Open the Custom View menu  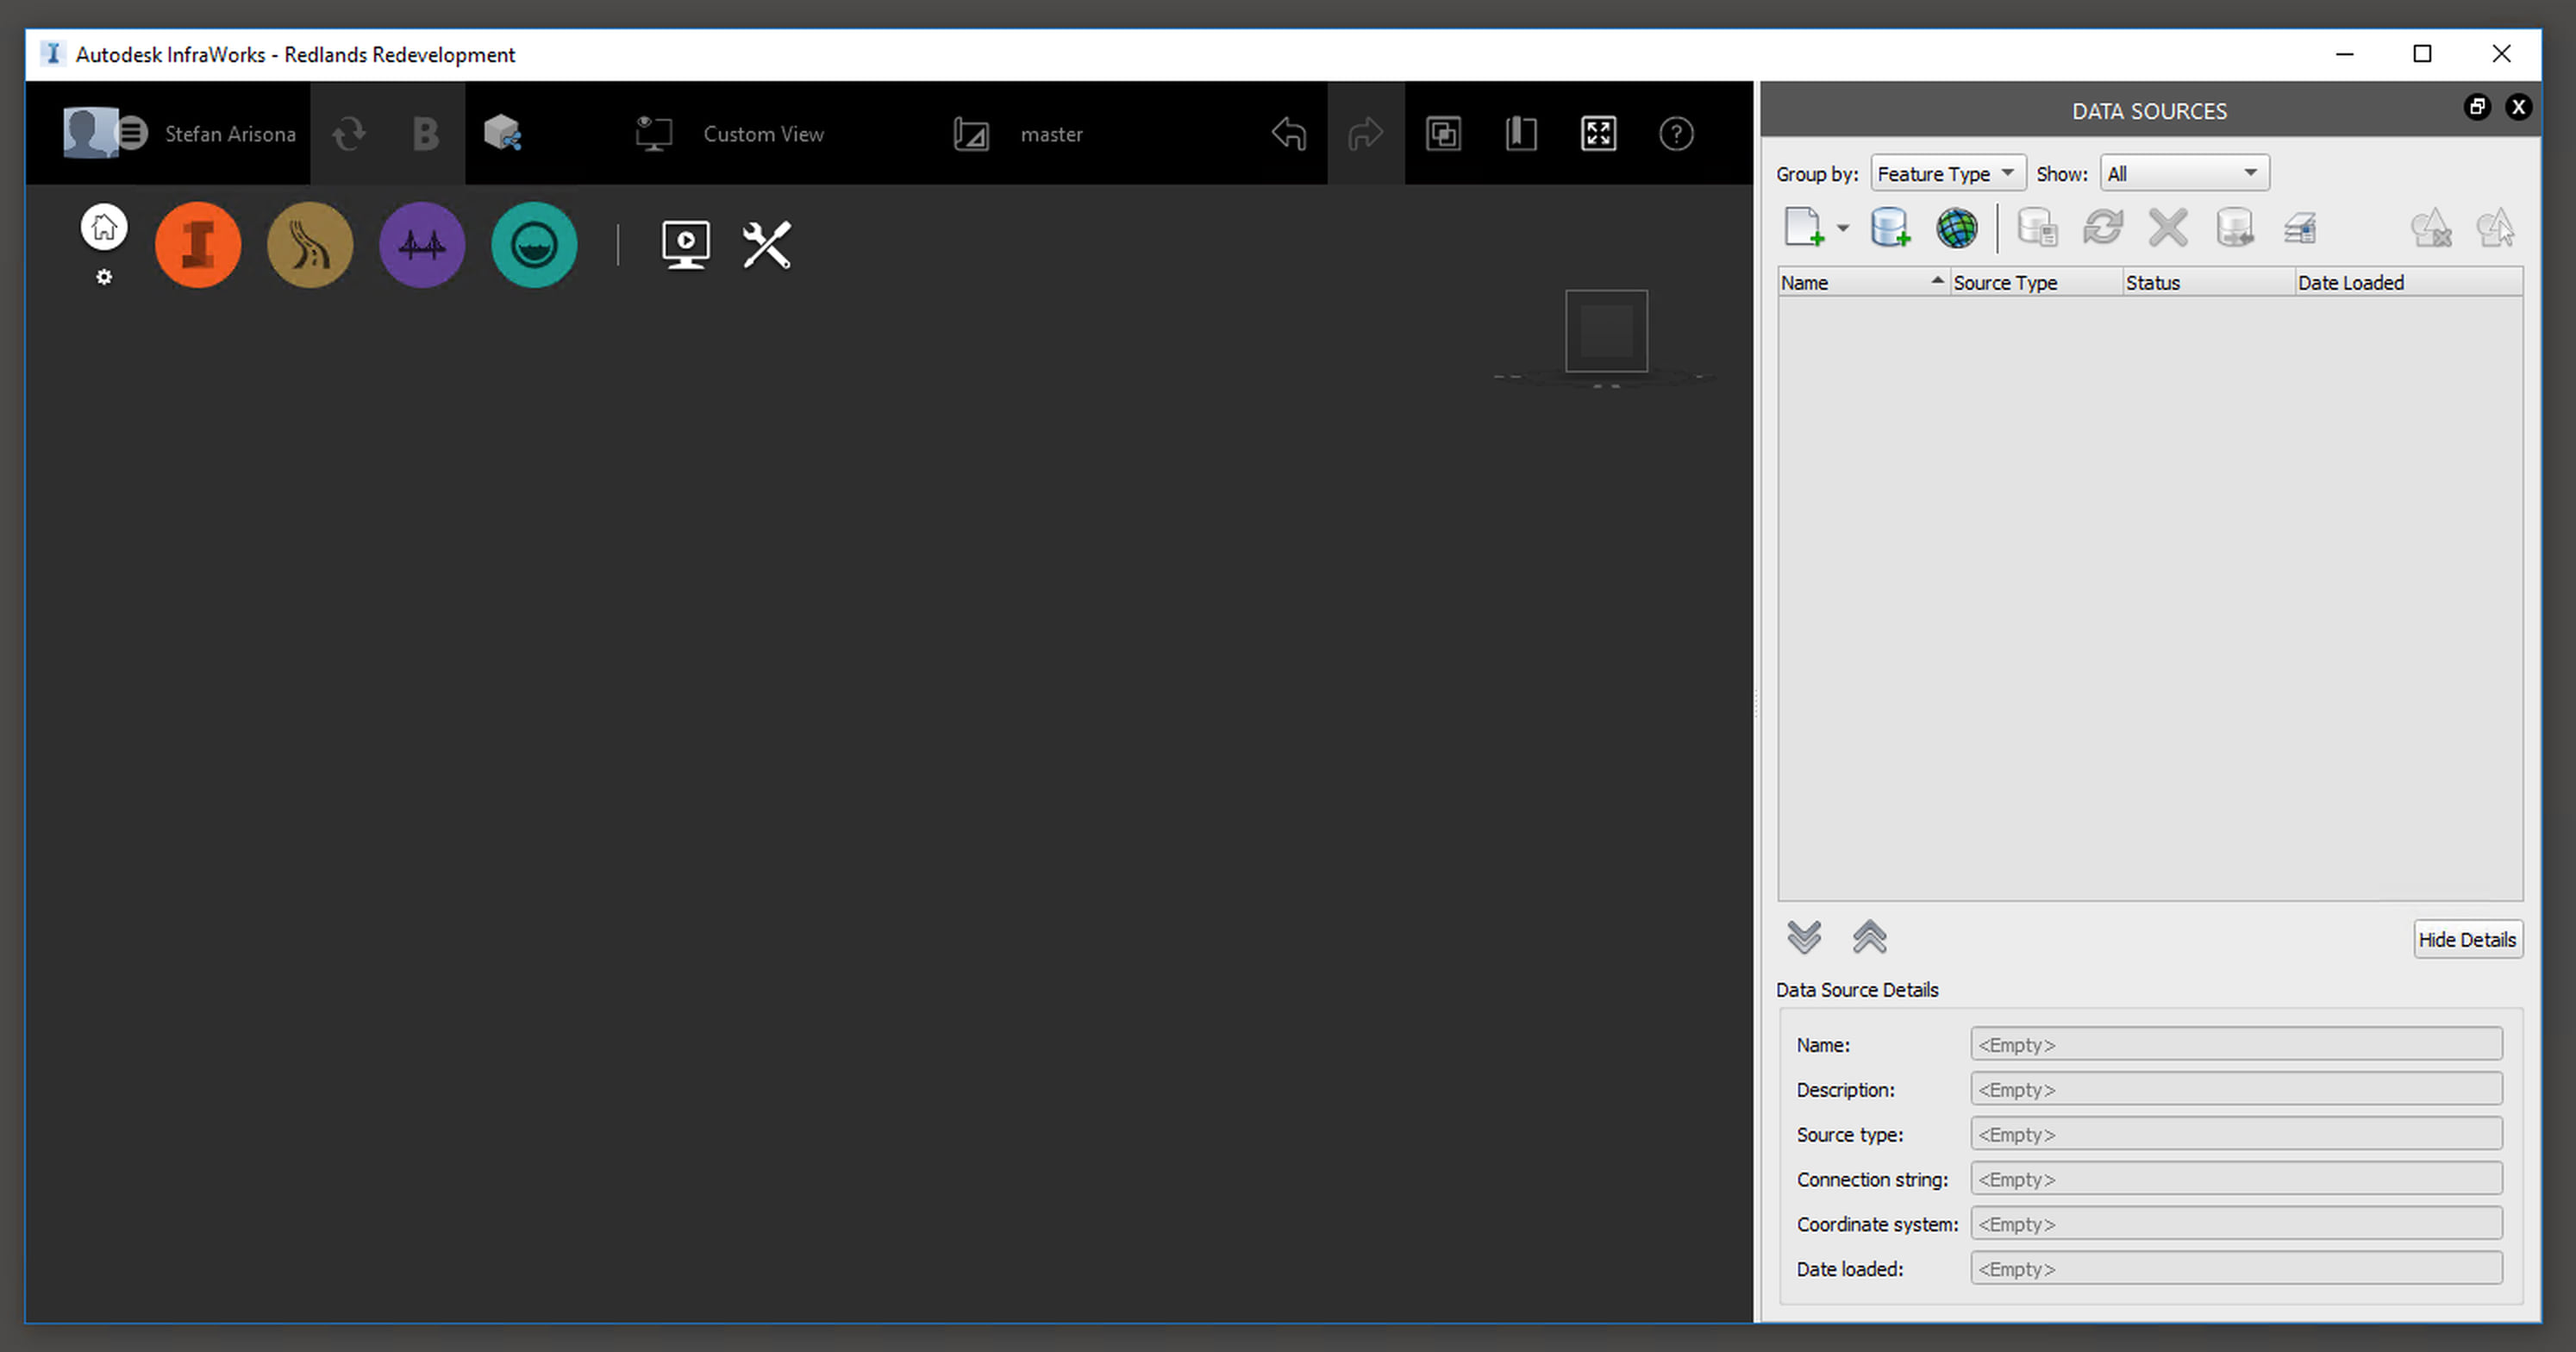tap(762, 134)
